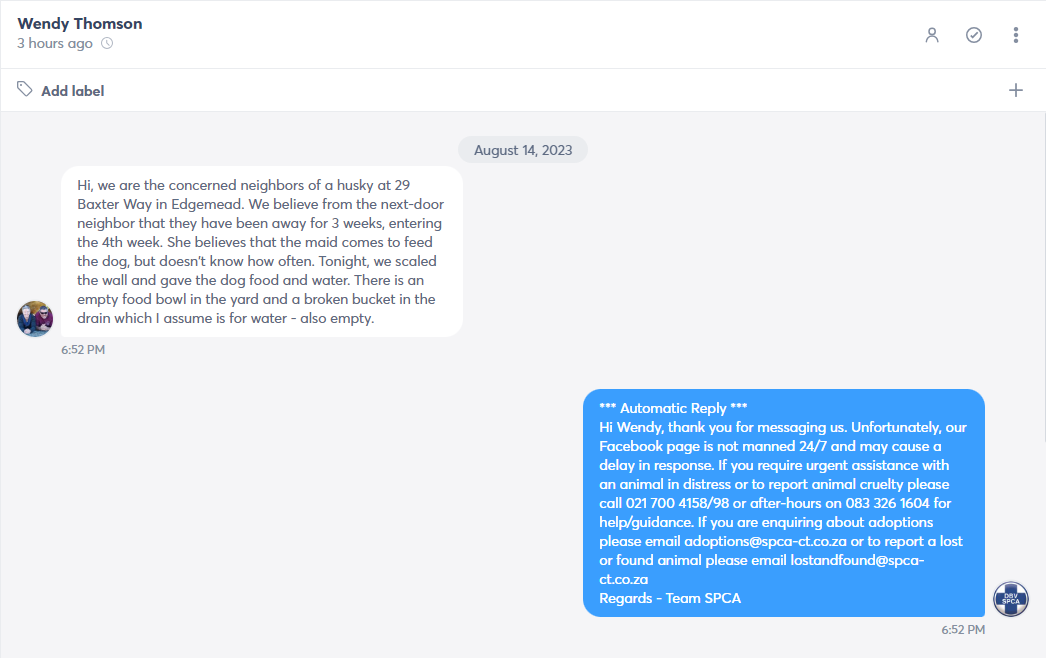Click the 6:52 PM timestamp under Wendy's message
Viewport: 1046px width, 658px height.
(x=83, y=350)
